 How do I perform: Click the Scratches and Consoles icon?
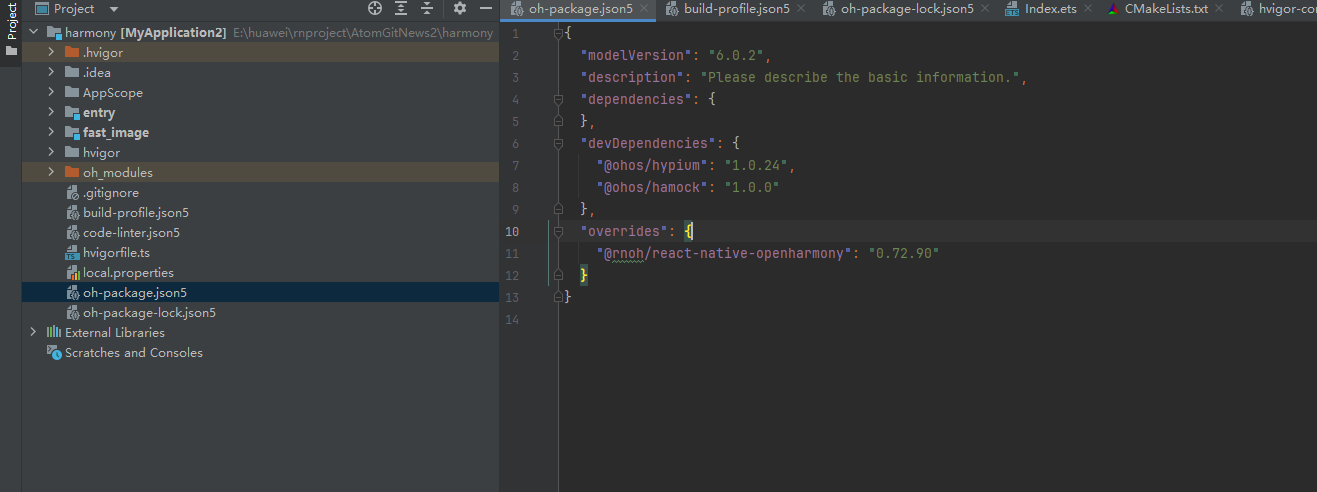coord(54,353)
